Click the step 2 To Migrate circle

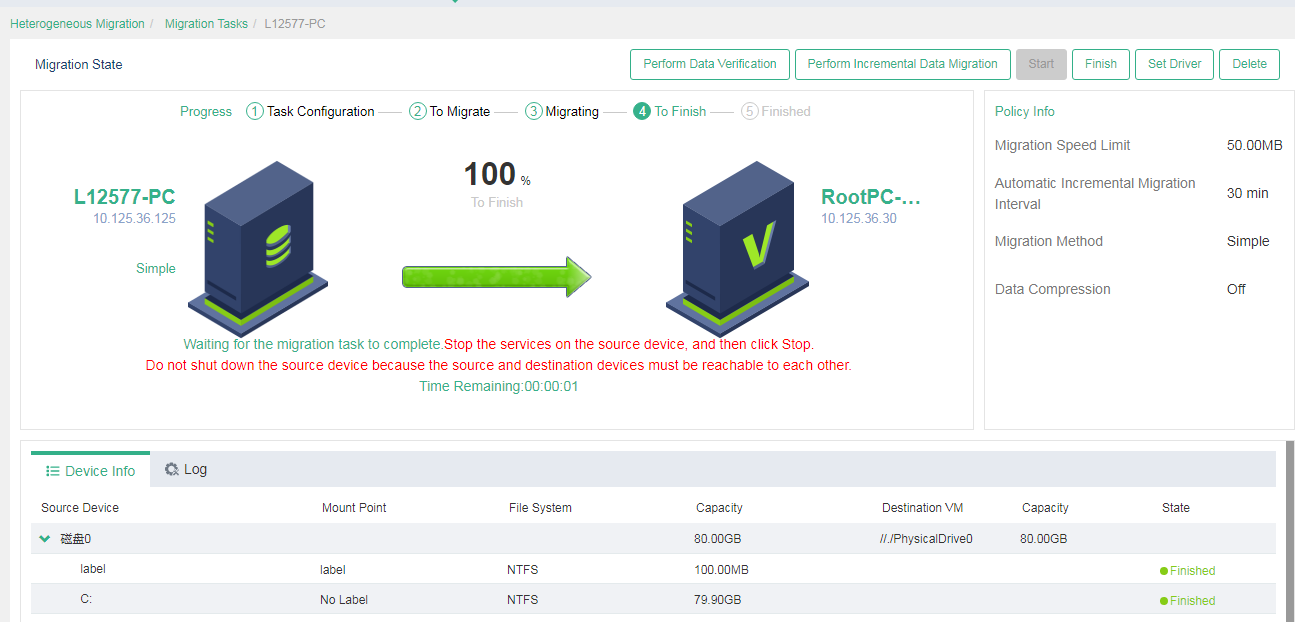(418, 112)
